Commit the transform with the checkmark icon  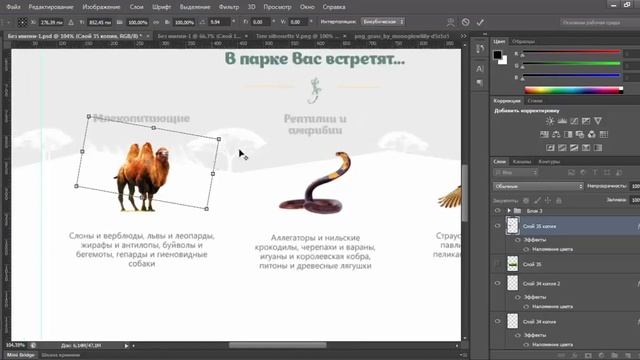point(480,22)
